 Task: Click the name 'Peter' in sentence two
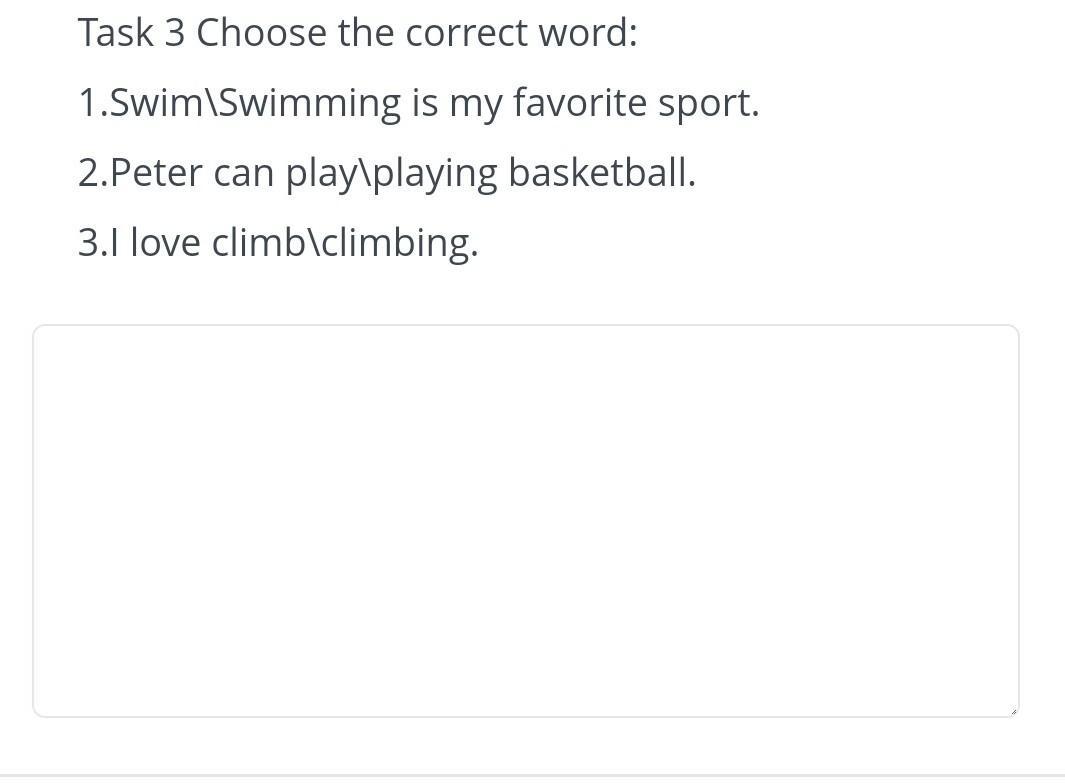tap(156, 173)
